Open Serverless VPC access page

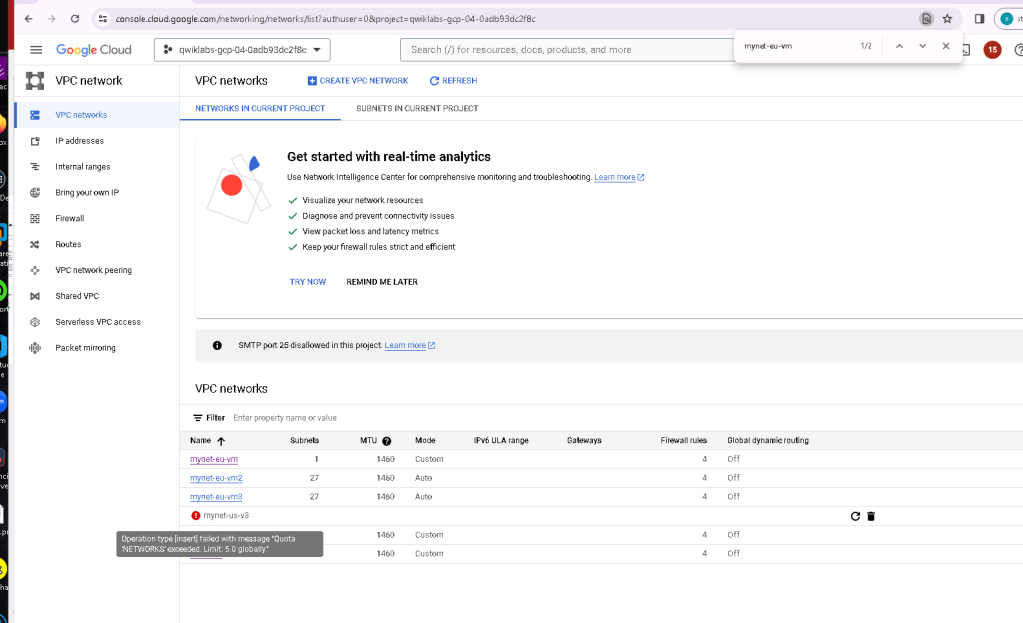97,322
